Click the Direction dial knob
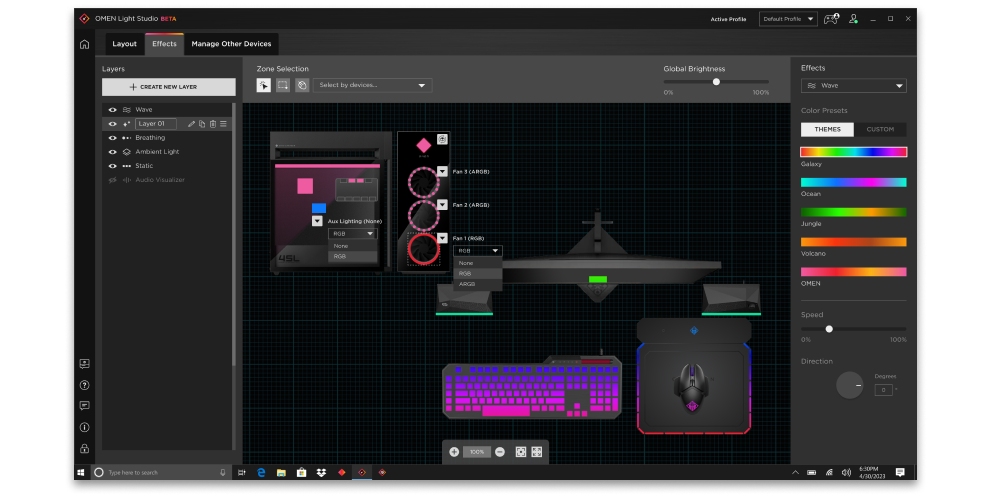The height and width of the screenshot is (496, 991). [849, 385]
